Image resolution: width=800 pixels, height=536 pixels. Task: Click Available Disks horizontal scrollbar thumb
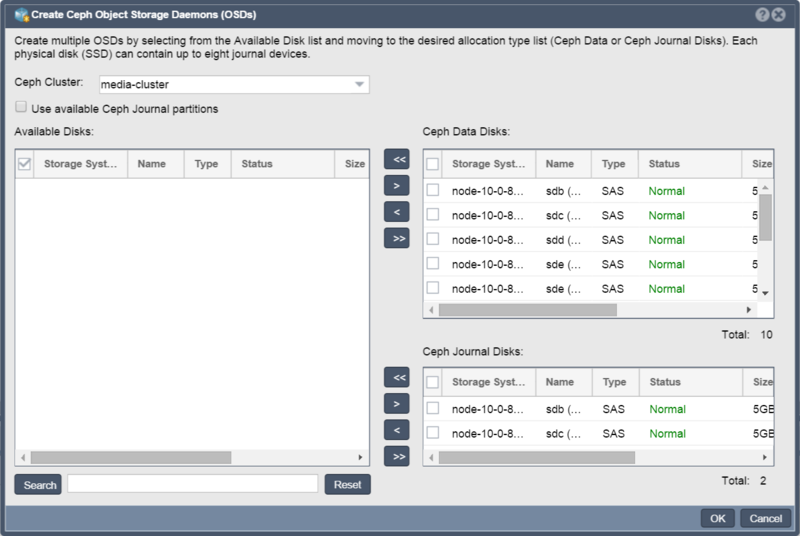131,457
